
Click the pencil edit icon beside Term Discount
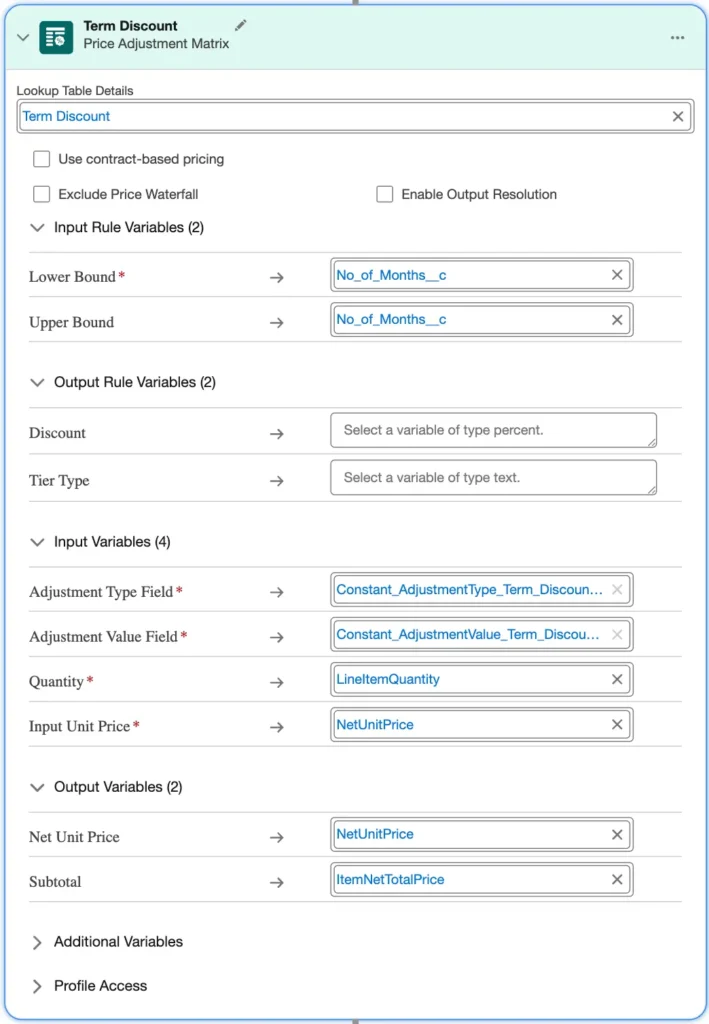pyautogui.click(x=240, y=25)
